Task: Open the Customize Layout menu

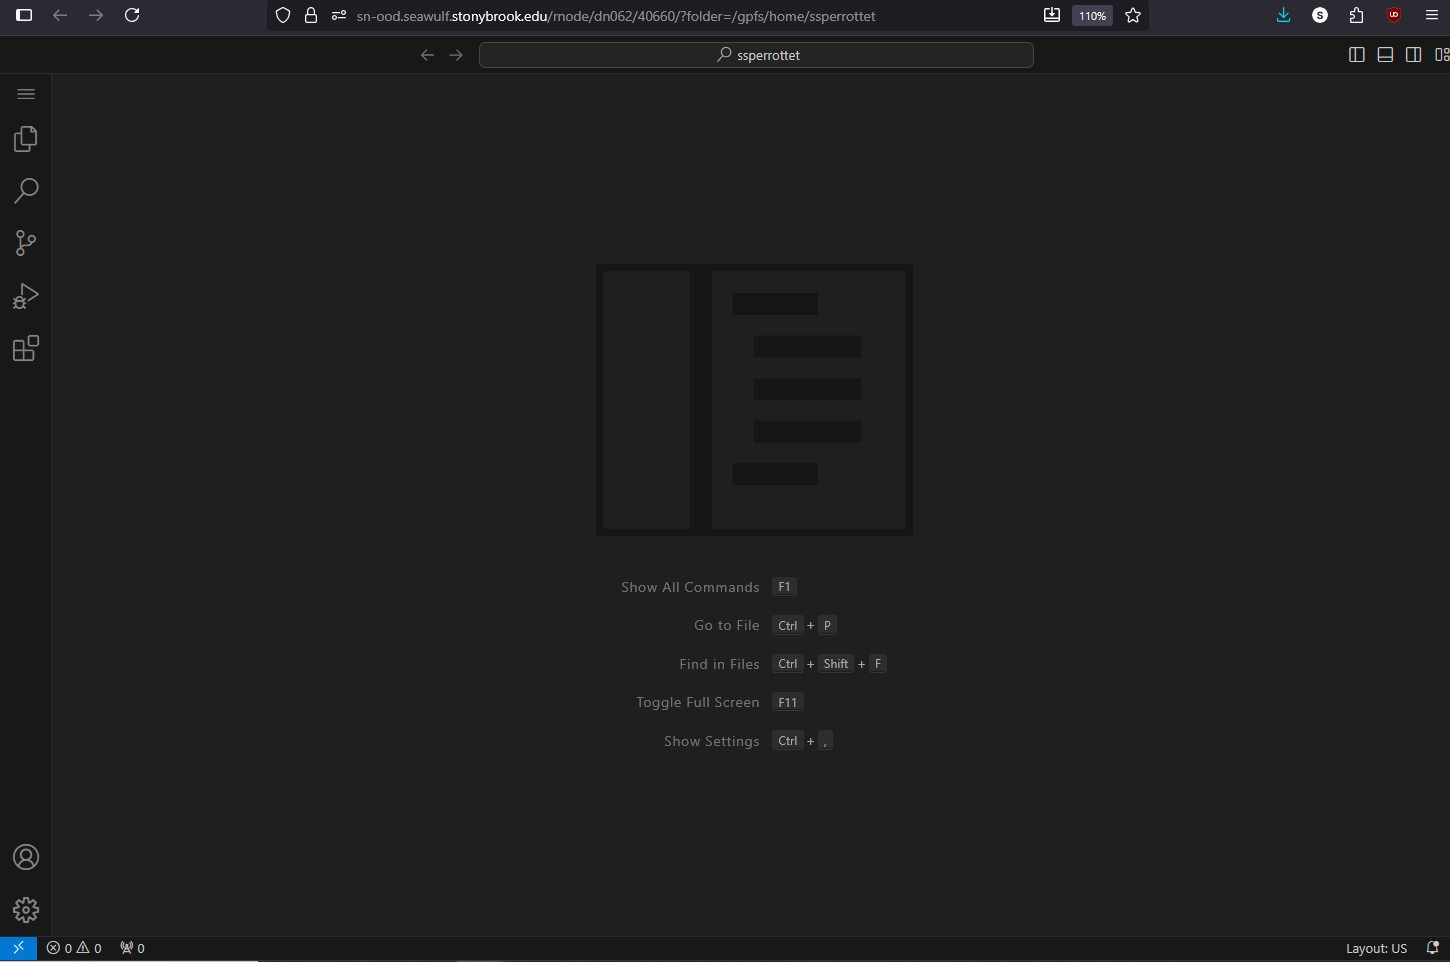Action: [x=1441, y=55]
